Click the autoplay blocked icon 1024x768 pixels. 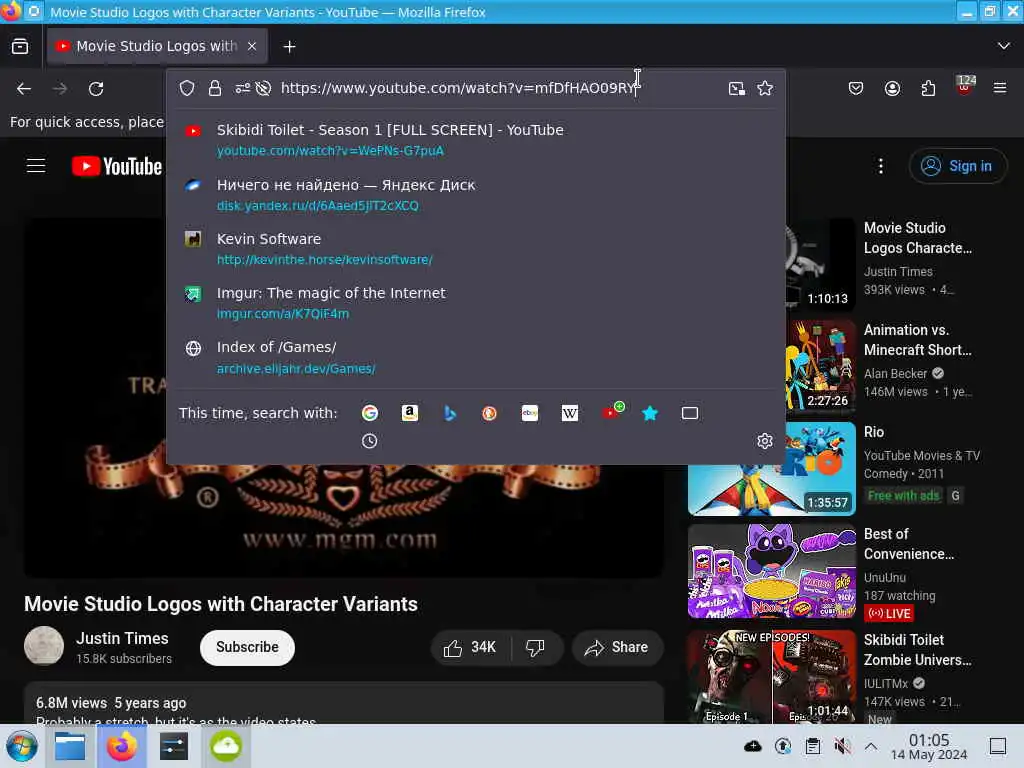tap(263, 88)
